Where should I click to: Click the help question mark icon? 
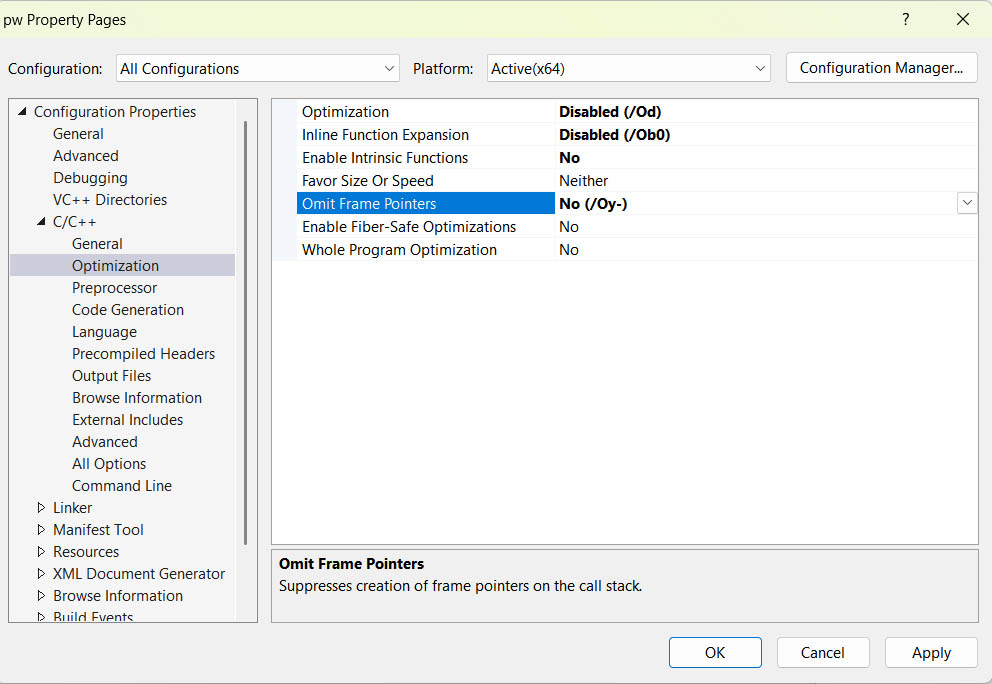pos(906,19)
